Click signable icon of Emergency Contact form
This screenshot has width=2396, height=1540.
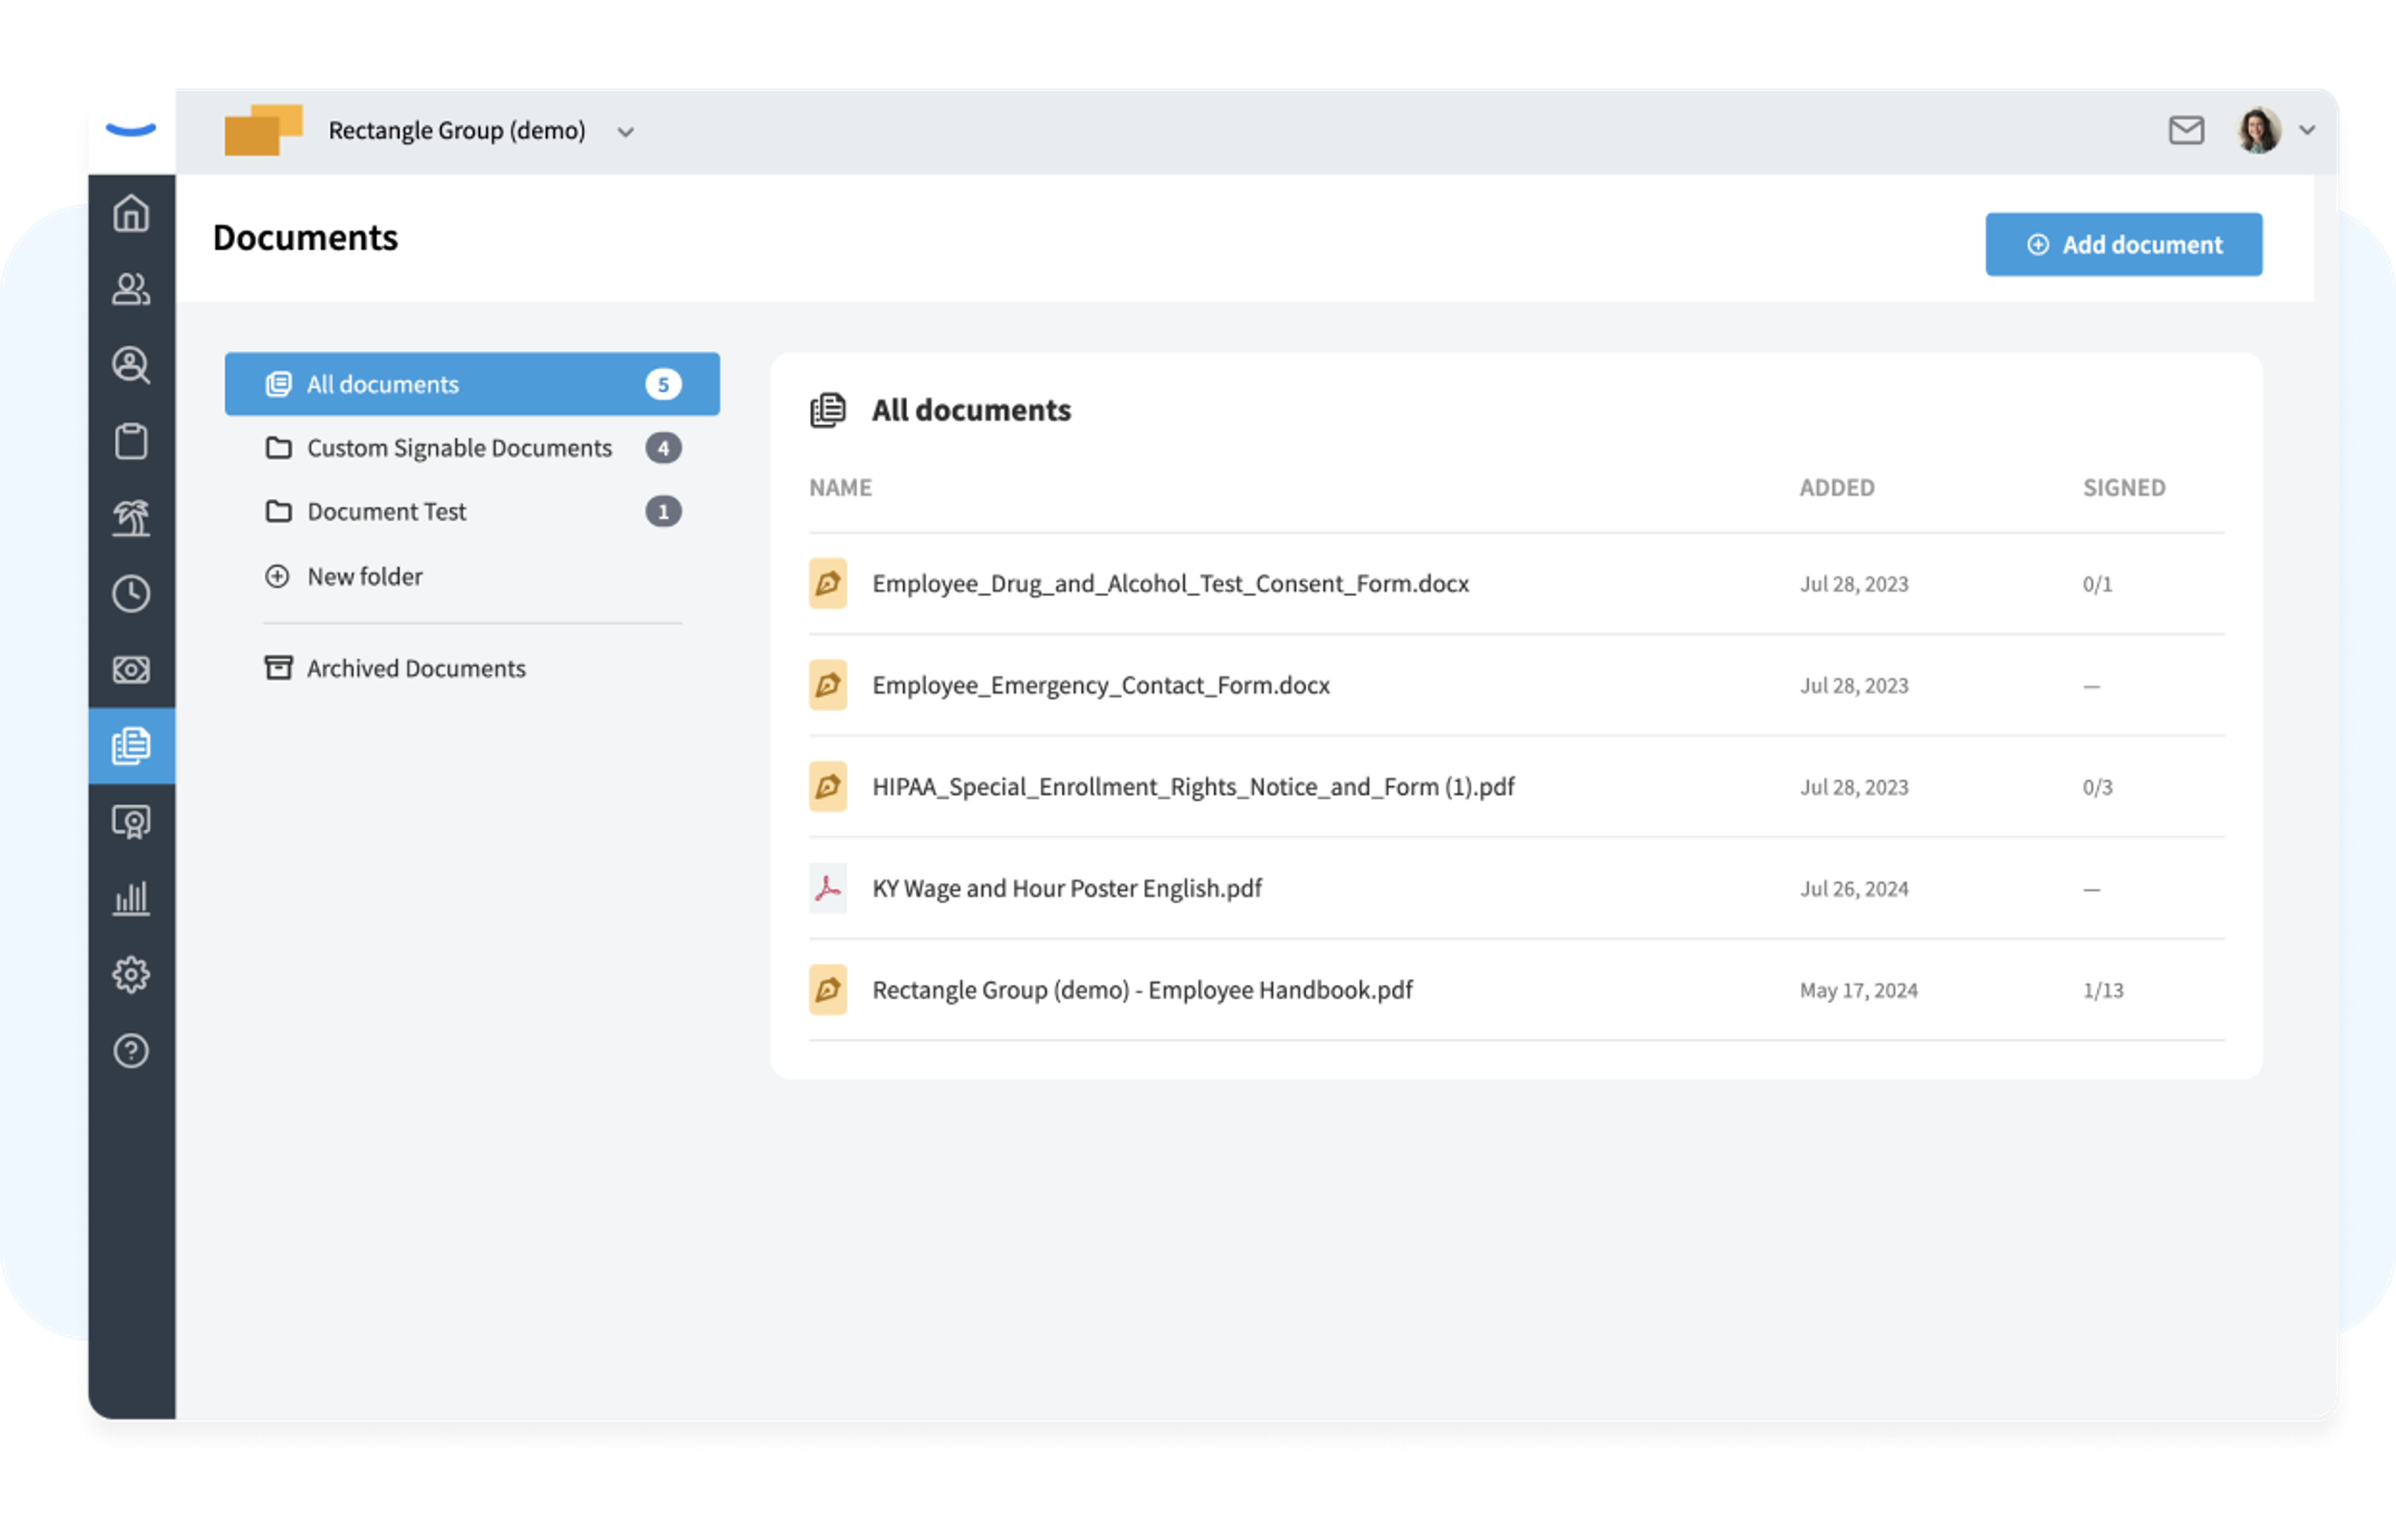coord(828,686)
